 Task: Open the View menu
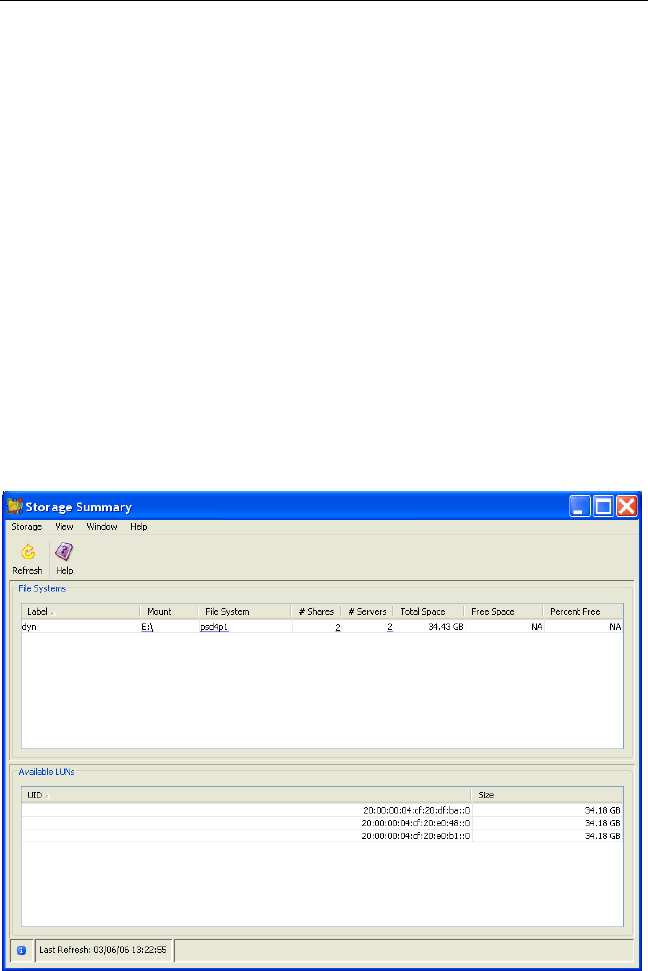coord(64,526)
